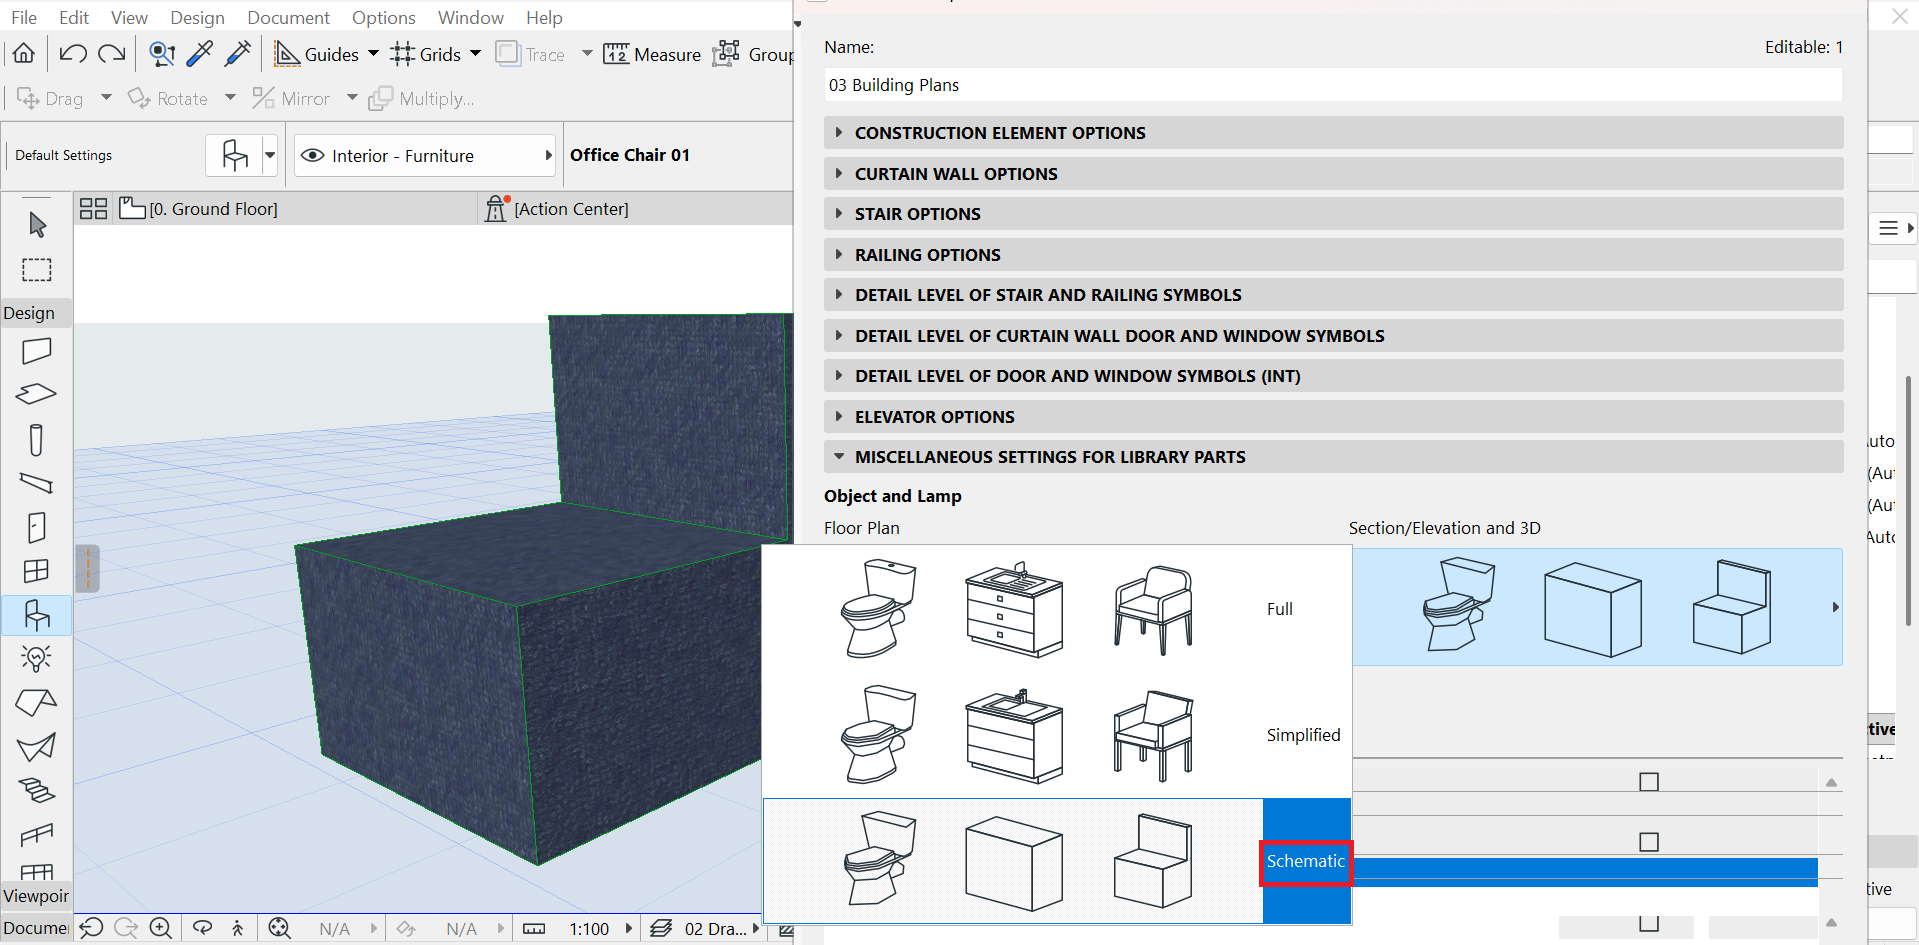Open the File menu
The height and width of the screenshot is (945, 1919).
tap(24, 17)
